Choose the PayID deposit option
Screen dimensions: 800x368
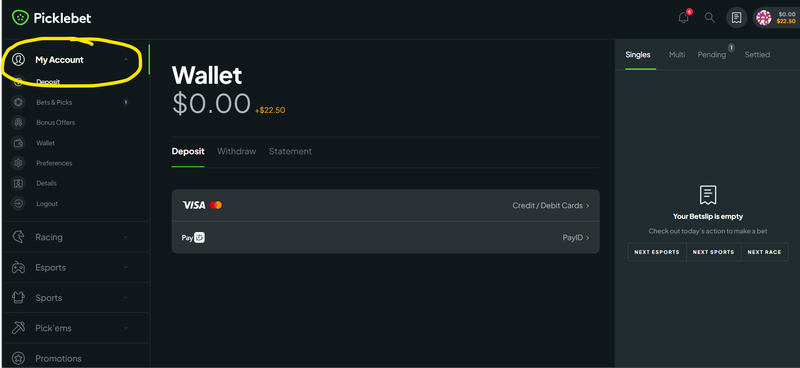tap(386, 237)
